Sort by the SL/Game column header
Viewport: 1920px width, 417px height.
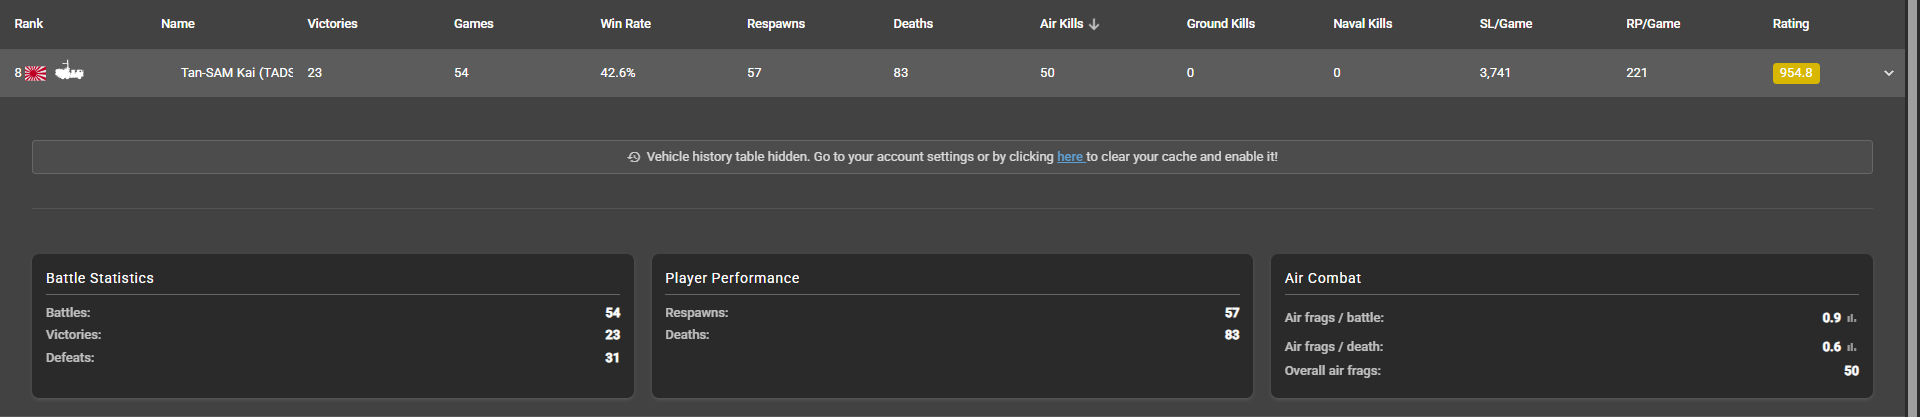[x=1505, y=24]
